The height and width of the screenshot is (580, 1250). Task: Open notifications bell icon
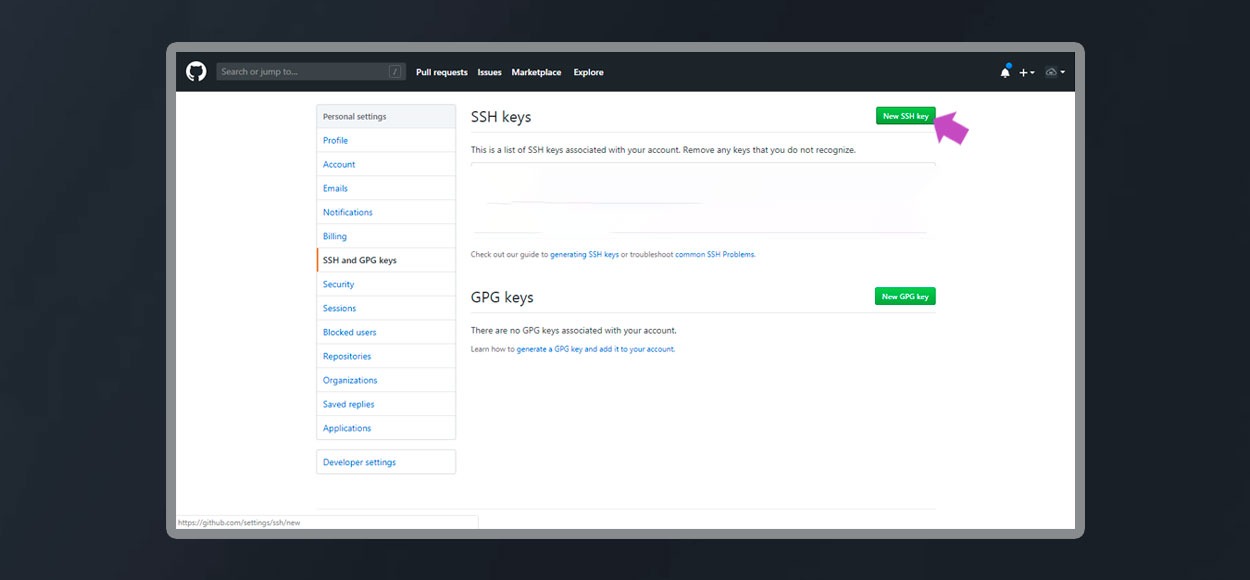1005,72
